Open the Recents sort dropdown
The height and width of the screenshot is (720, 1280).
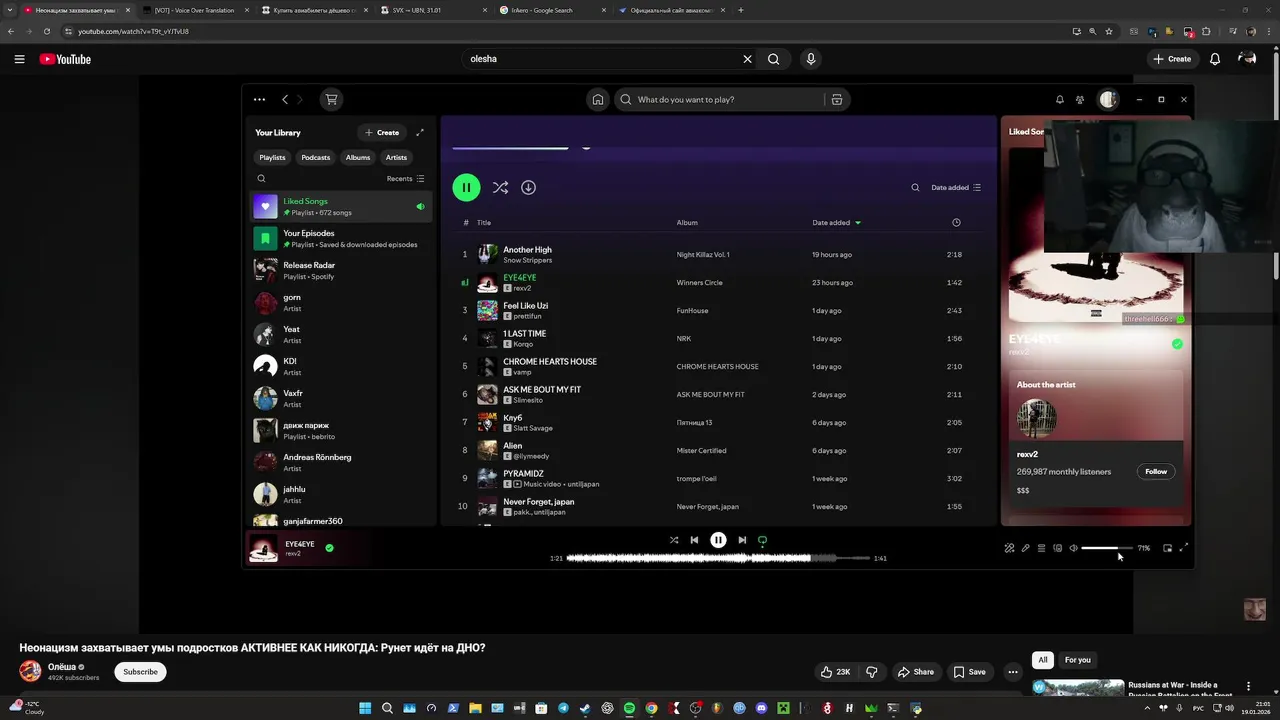point(405,179)
